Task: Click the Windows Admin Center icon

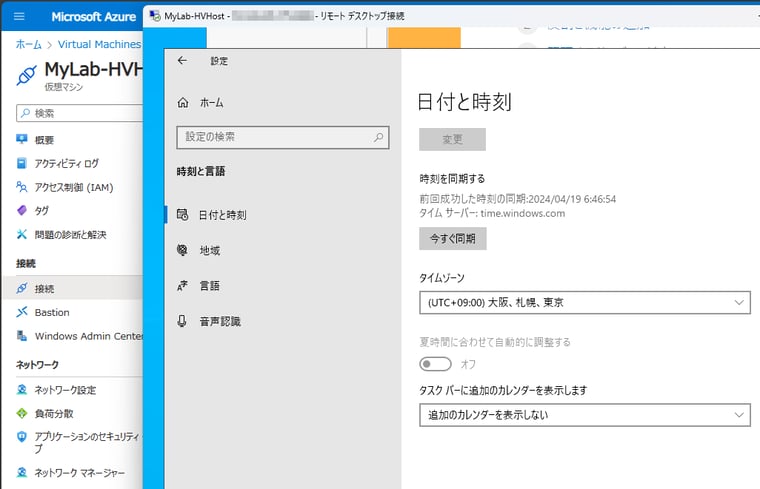Action: coord(21,336)
